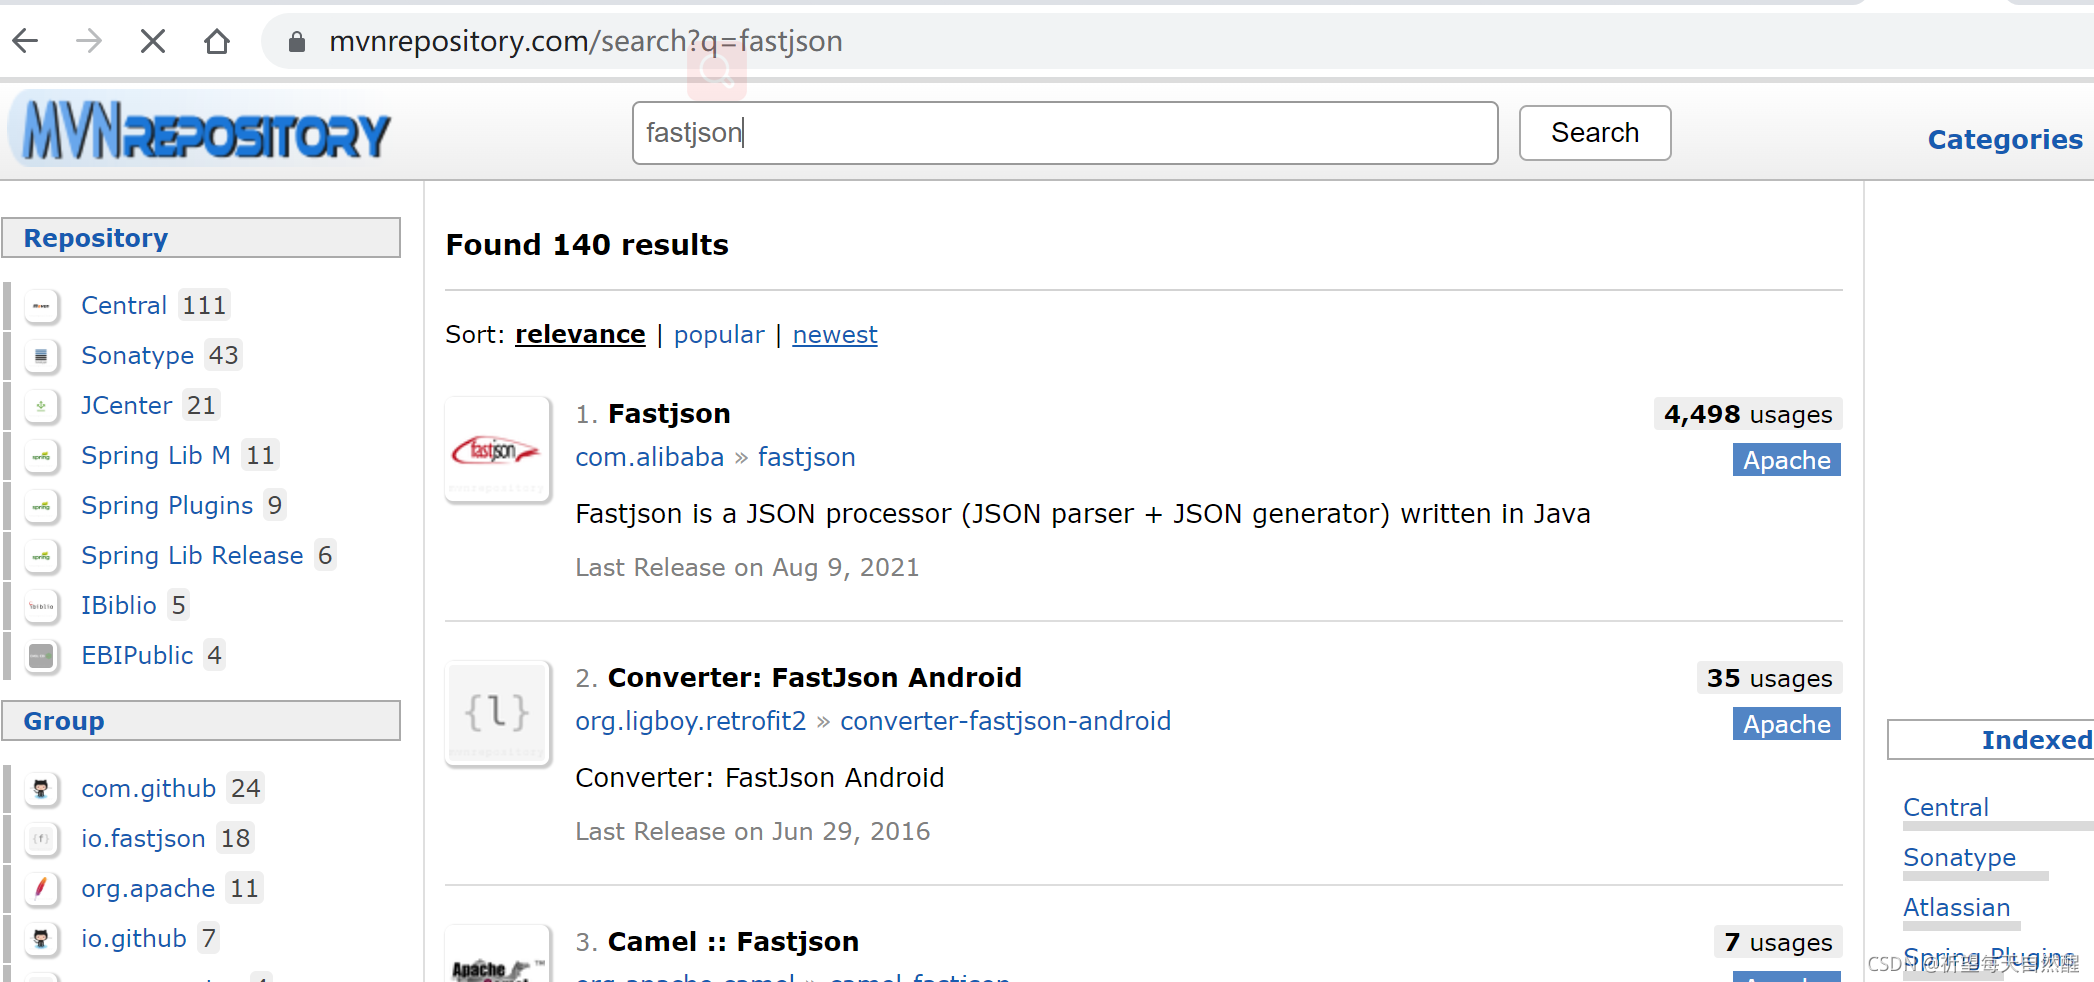
Task: Click the Found 140 results heading
Action: tap(587, 245)
